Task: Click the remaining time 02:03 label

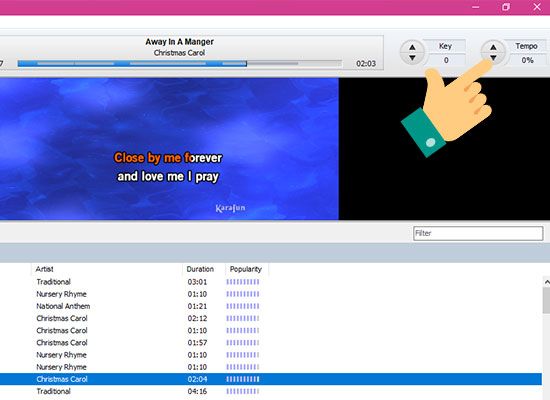Action: tap(366, 64)
